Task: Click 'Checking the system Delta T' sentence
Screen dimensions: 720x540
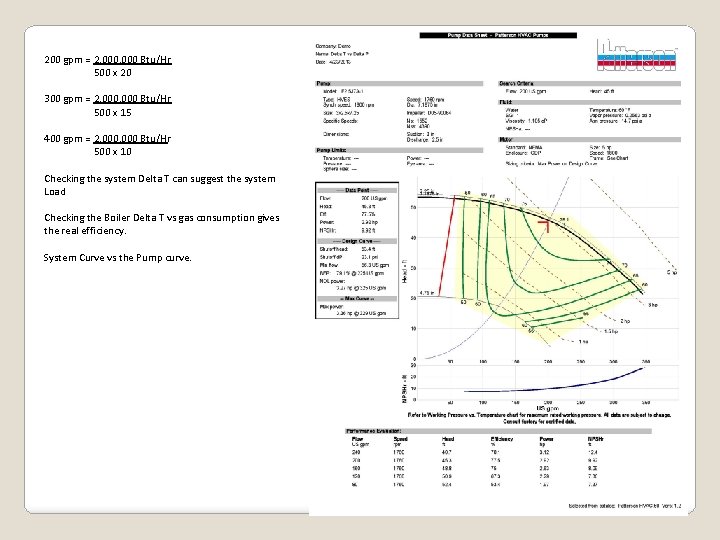Action: tap(160, 185)
